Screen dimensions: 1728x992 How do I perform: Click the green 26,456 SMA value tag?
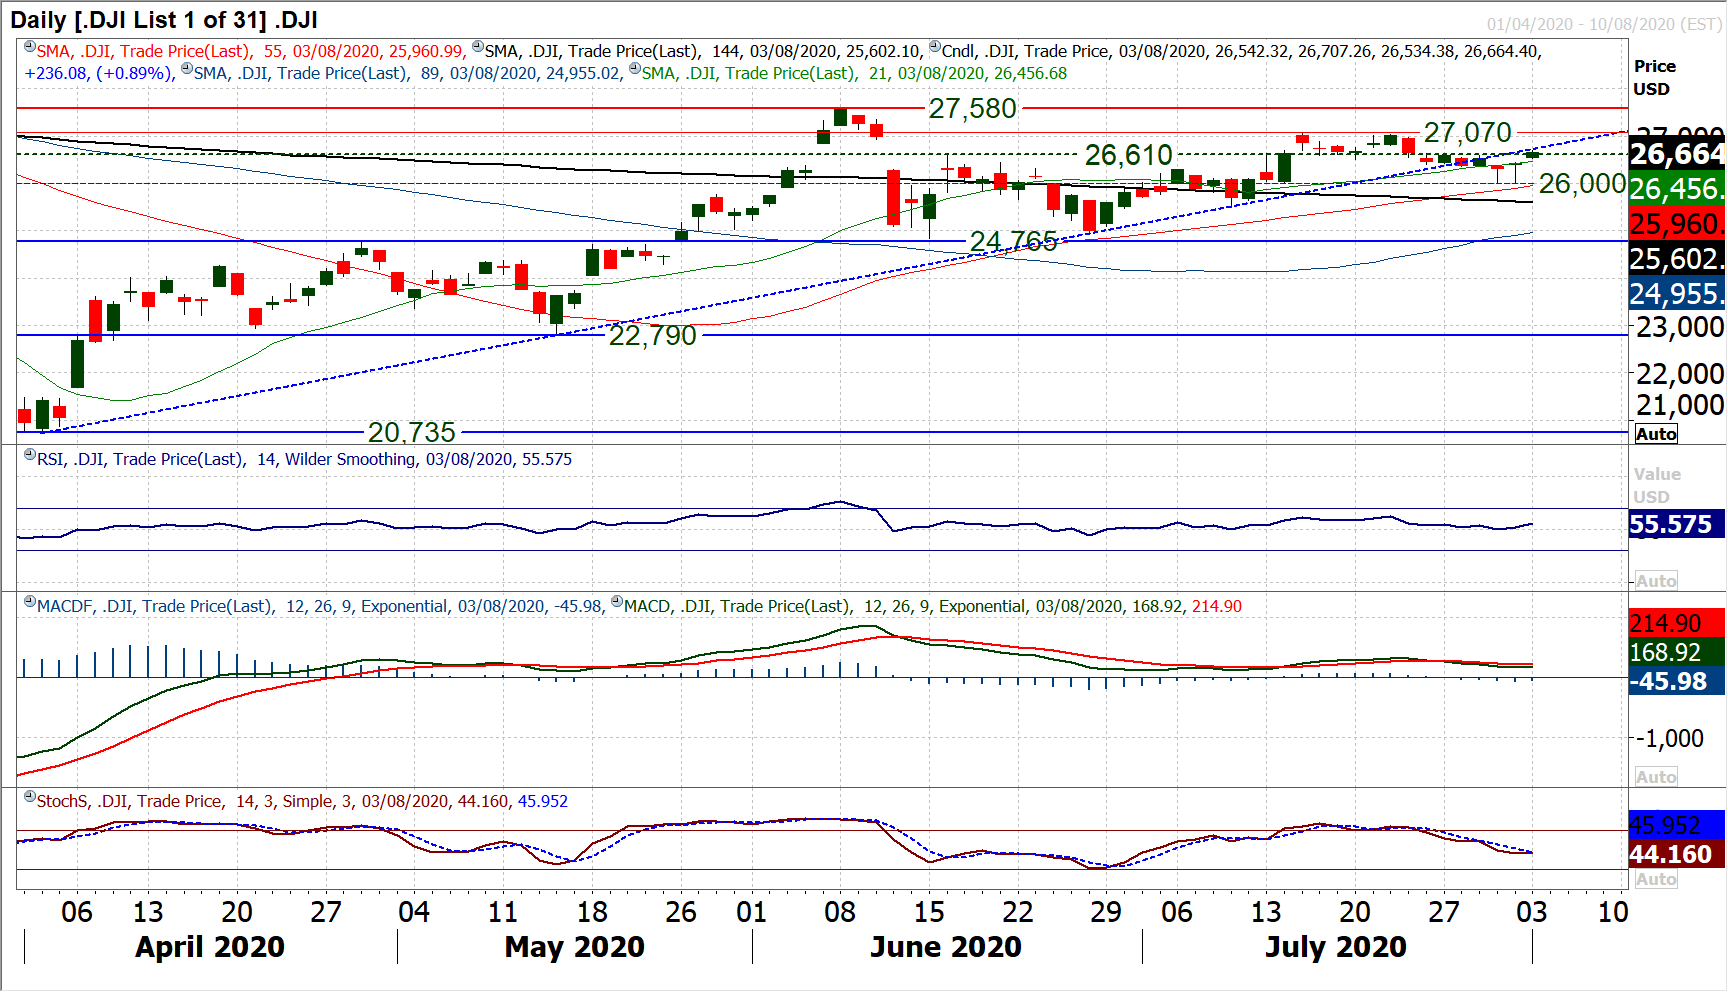(x=1677, y=188)
